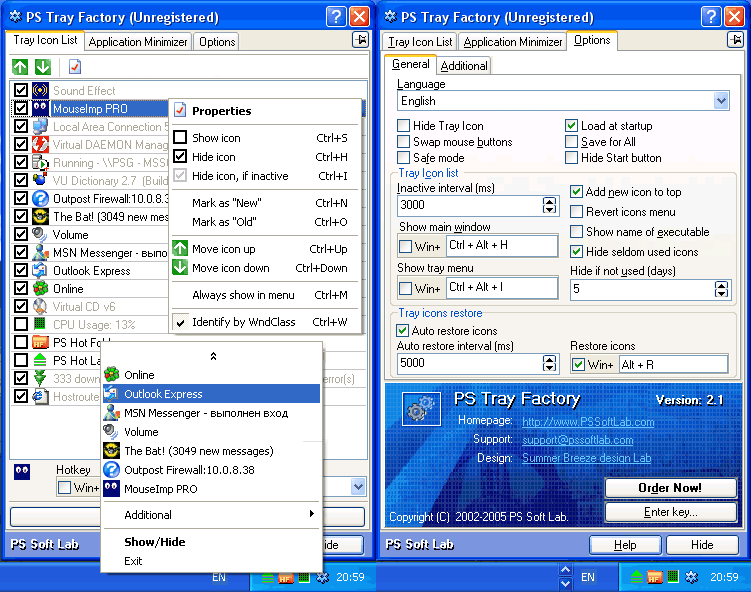The image size is (751, 592).
Task: Click the gear logo in the about panel
Action: (x=421, y=409)
